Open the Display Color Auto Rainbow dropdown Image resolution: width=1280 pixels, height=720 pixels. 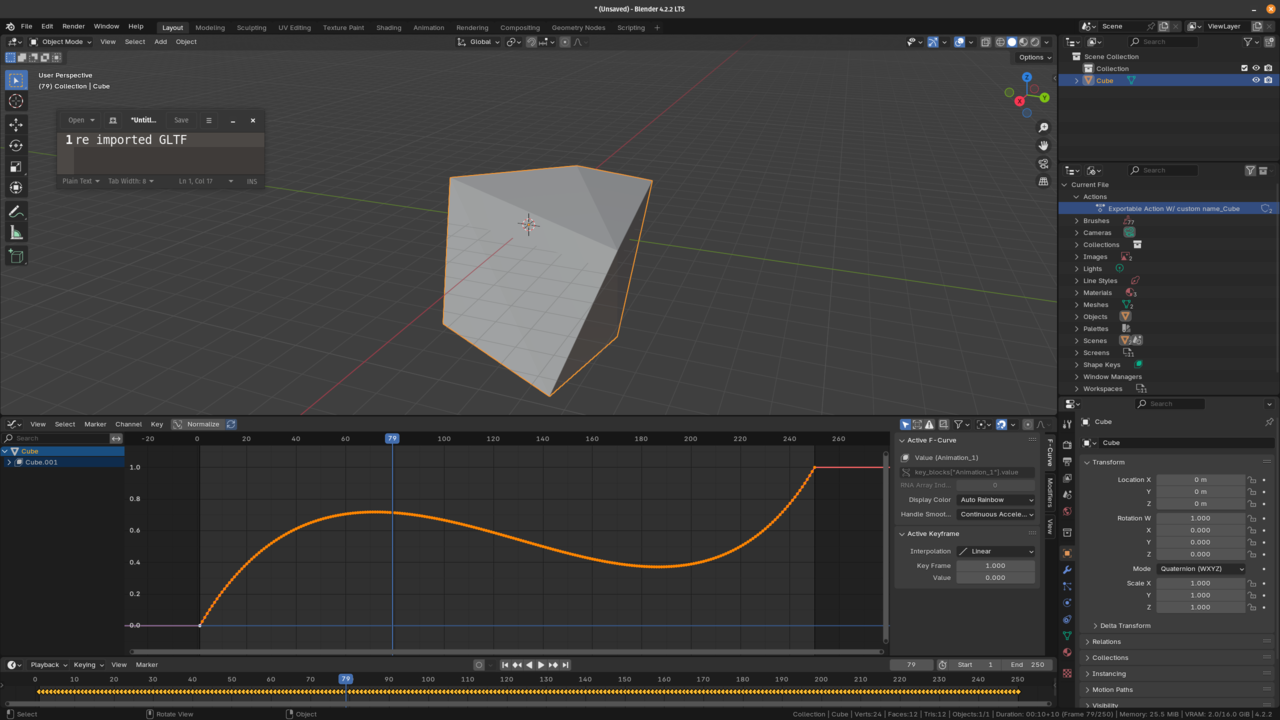pos(996,500)
